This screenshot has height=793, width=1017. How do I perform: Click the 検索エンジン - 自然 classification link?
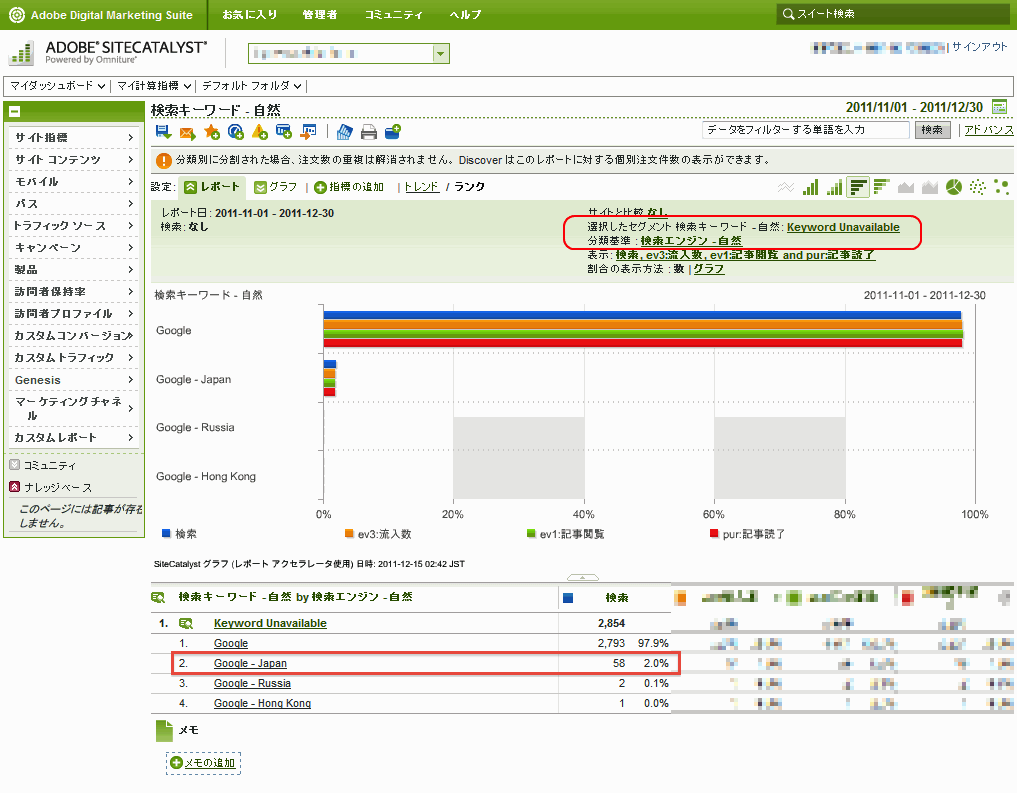tap(691, 241)
